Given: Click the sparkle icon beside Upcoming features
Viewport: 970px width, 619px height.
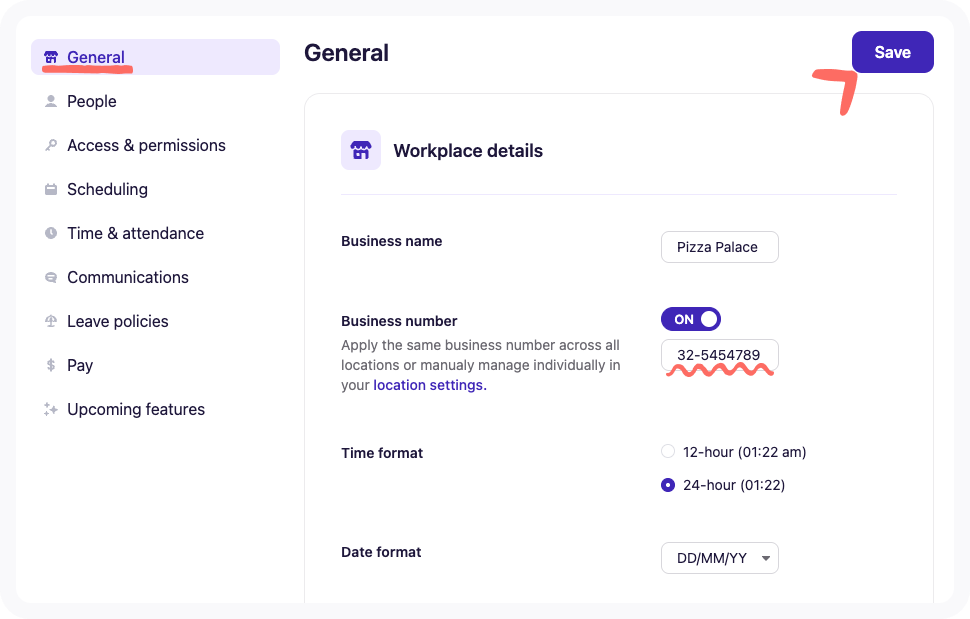Looking at the screenshot, I should (49, 409).
